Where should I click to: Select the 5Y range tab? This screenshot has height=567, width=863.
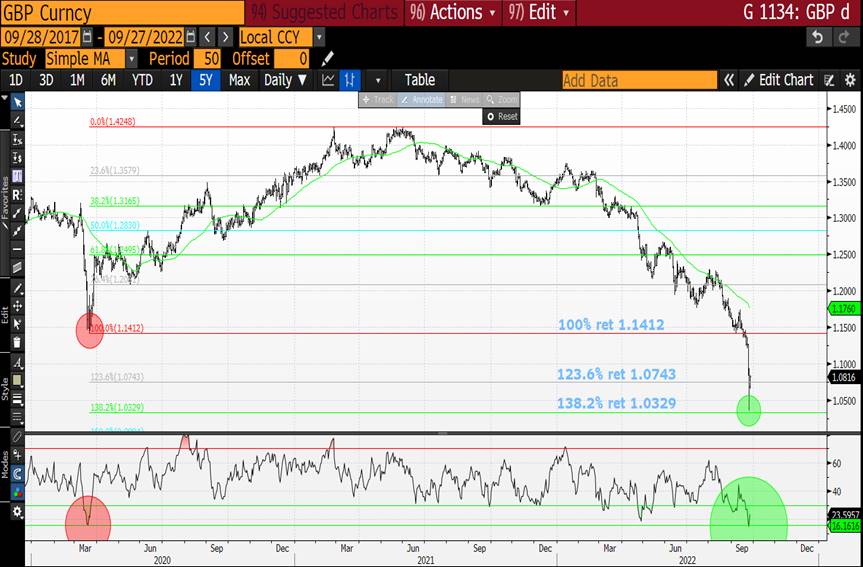[x=206, y=80]
